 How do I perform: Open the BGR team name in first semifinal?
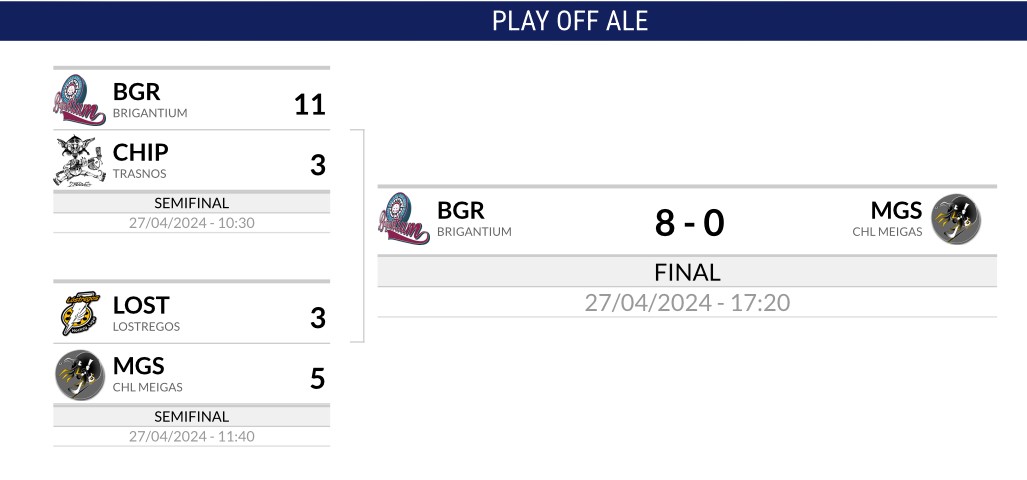click(136, 91)
